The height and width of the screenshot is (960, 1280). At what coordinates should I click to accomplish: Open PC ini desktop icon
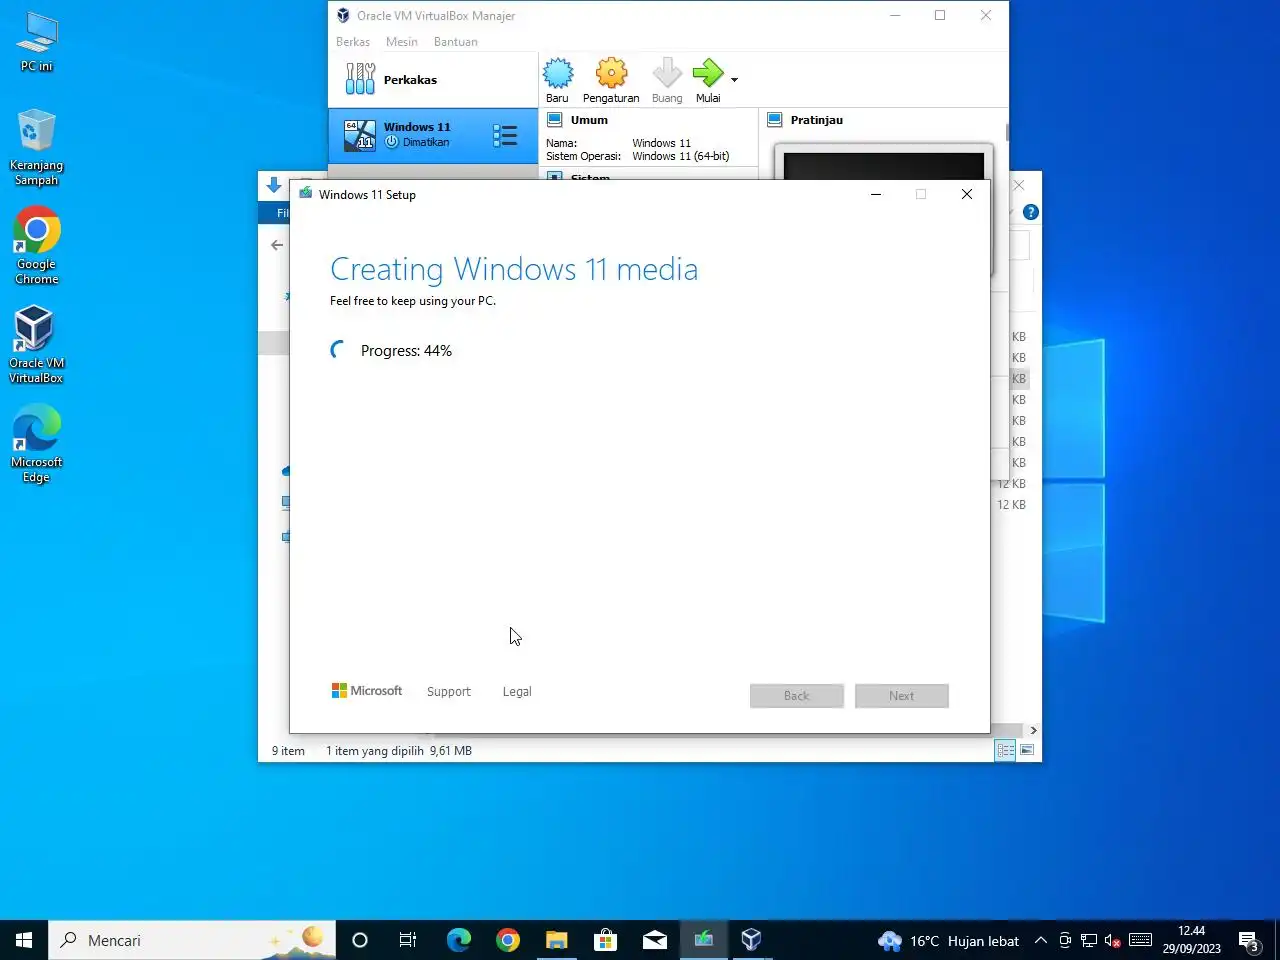coord(37,42)
